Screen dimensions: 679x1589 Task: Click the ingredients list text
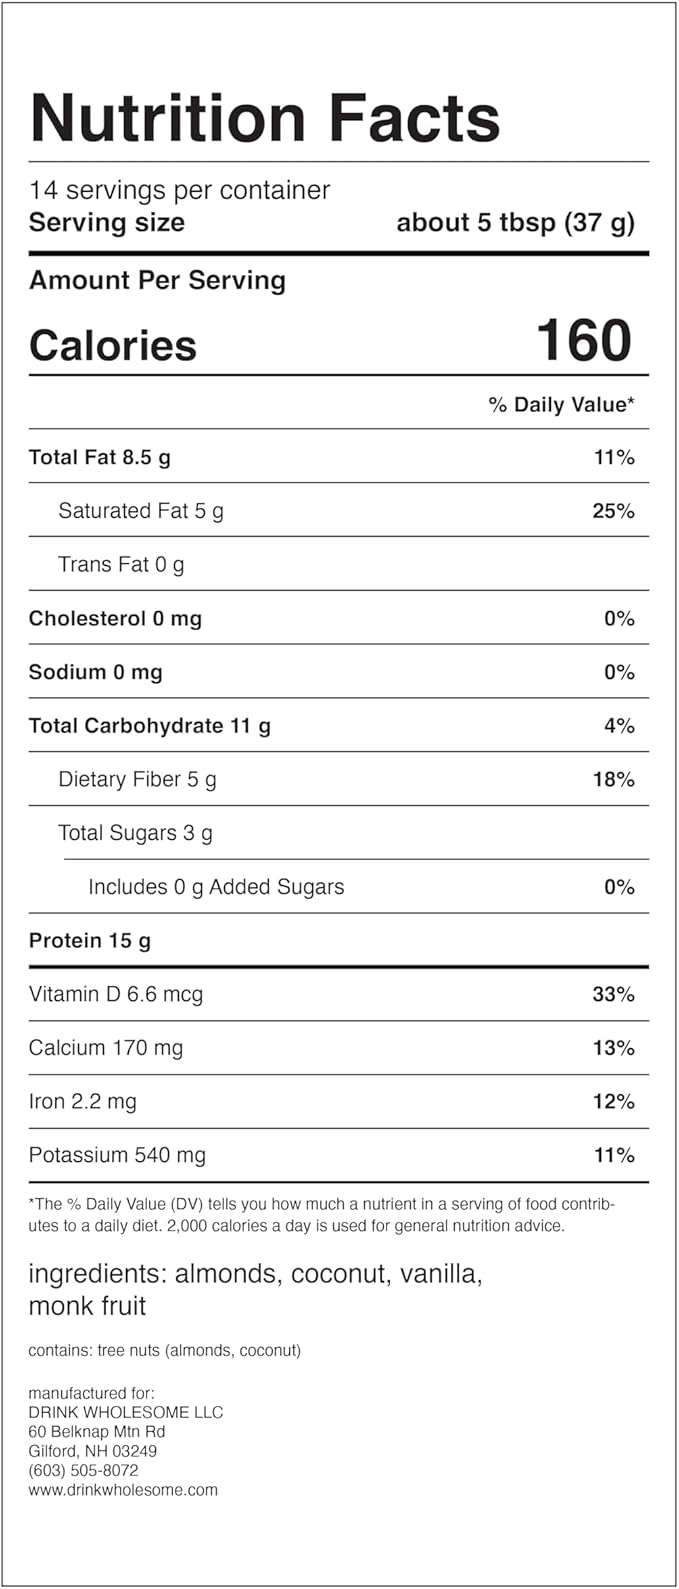point(255,1290)
